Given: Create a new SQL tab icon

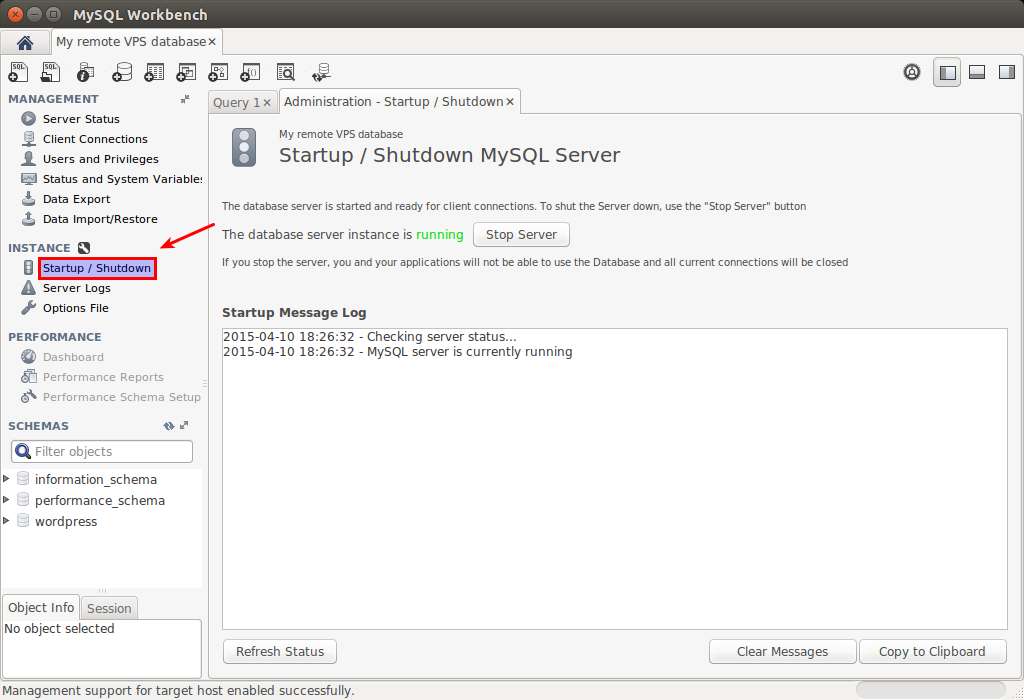Looking at the screenshot, I should pos(18,72).
